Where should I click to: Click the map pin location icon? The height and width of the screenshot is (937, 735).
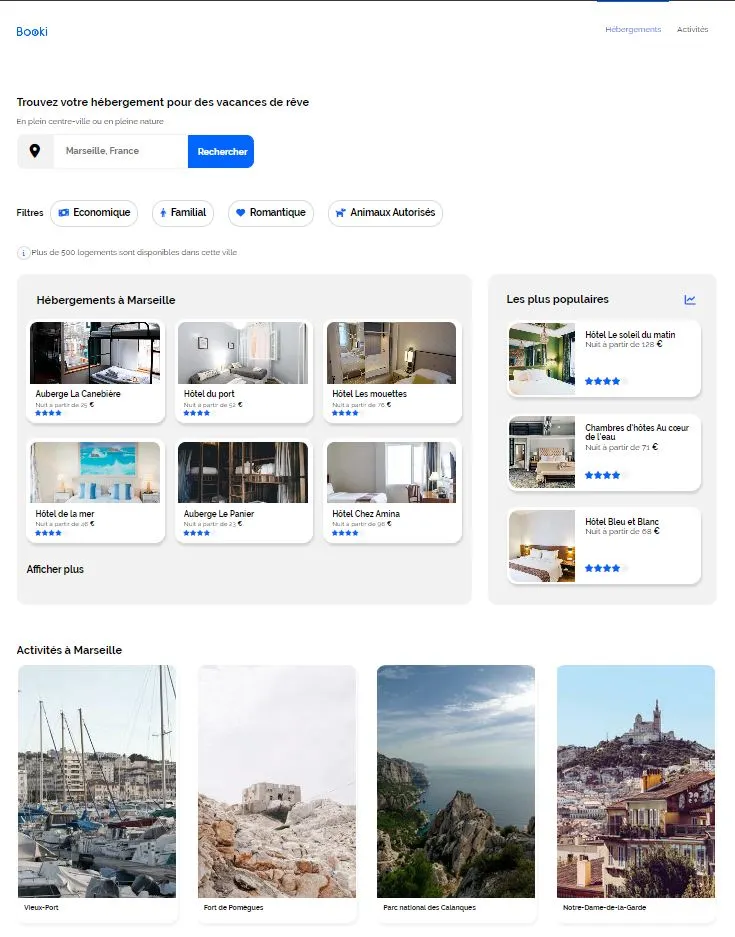click(x=35, y=151)
